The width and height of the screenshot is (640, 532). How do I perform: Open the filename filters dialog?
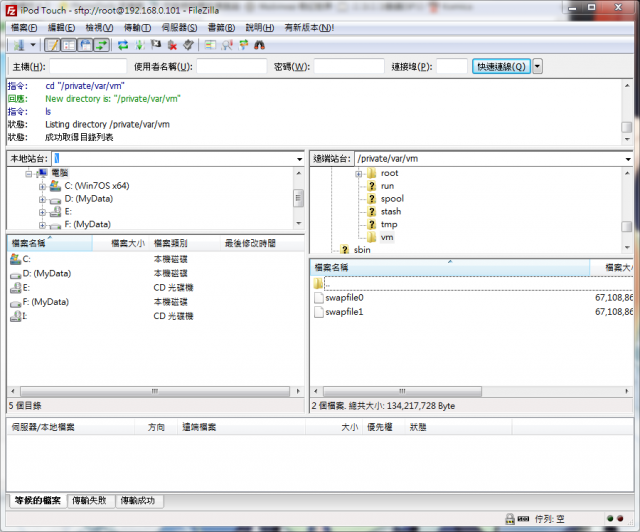point(210,45)
